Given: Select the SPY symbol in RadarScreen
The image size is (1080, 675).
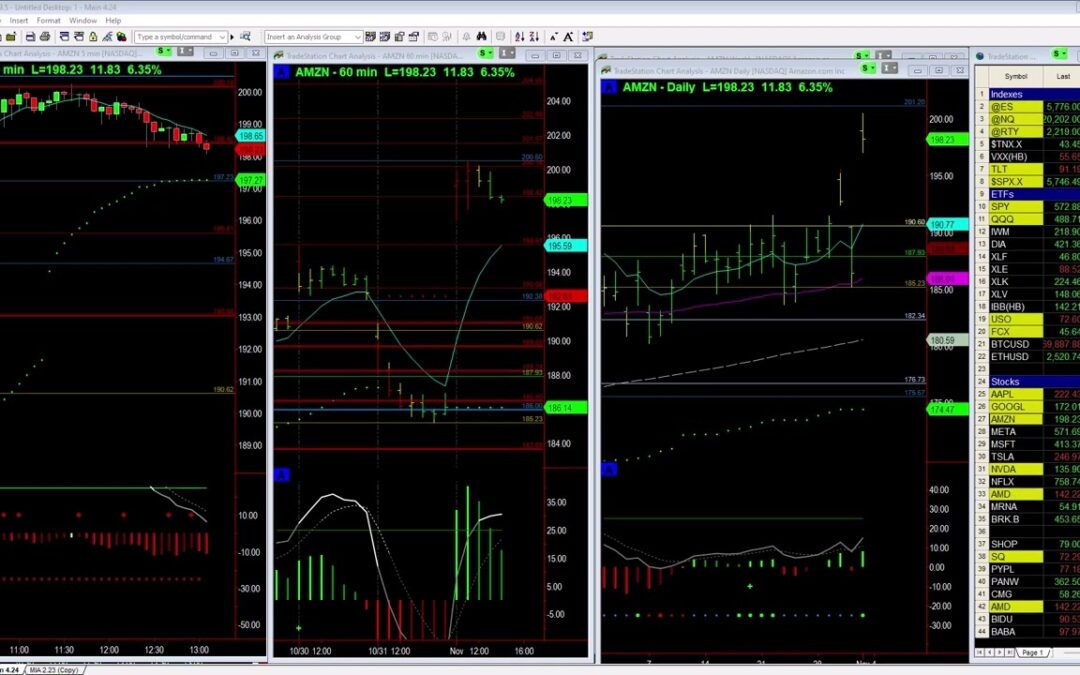Looking at the screenshot, I should 1015,207.
